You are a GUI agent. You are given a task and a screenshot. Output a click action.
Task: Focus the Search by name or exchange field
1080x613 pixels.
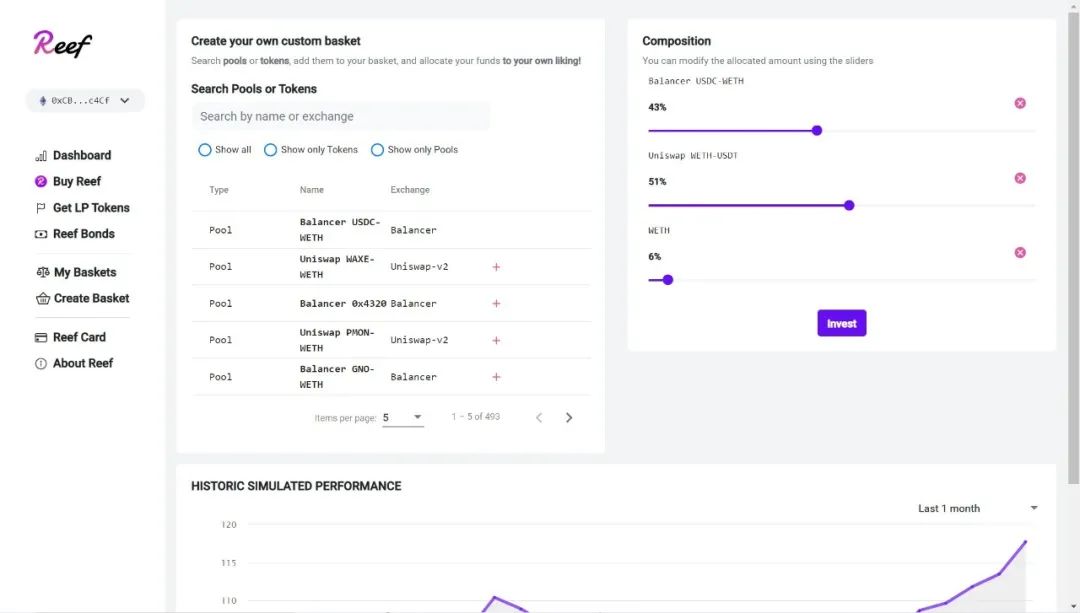tap(340, 116)
